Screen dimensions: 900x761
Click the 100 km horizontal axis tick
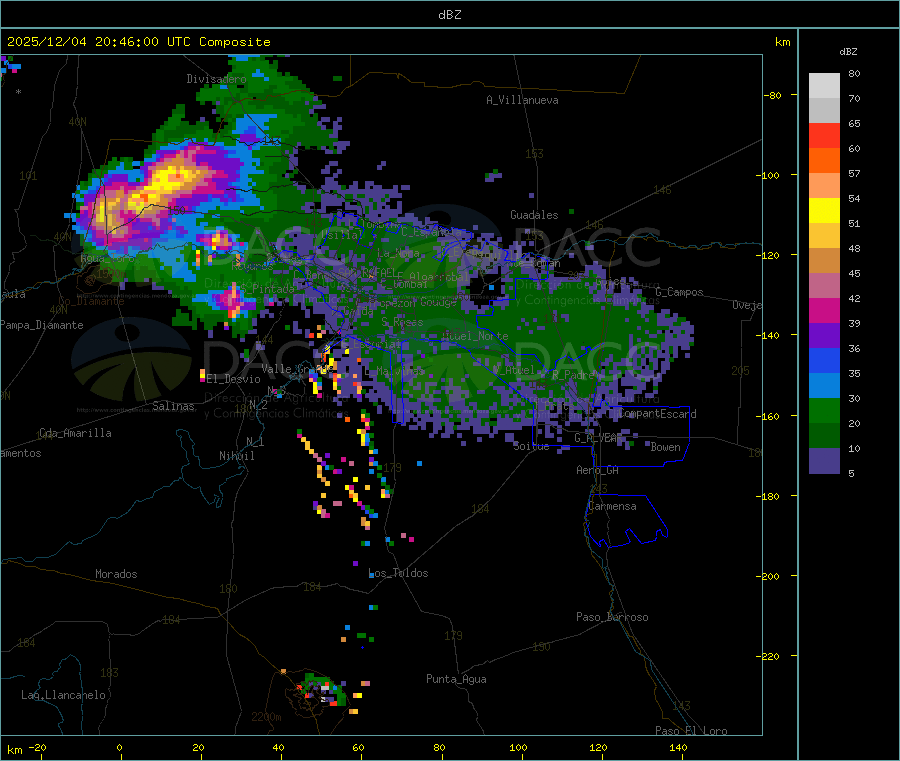tap(518, 747)
